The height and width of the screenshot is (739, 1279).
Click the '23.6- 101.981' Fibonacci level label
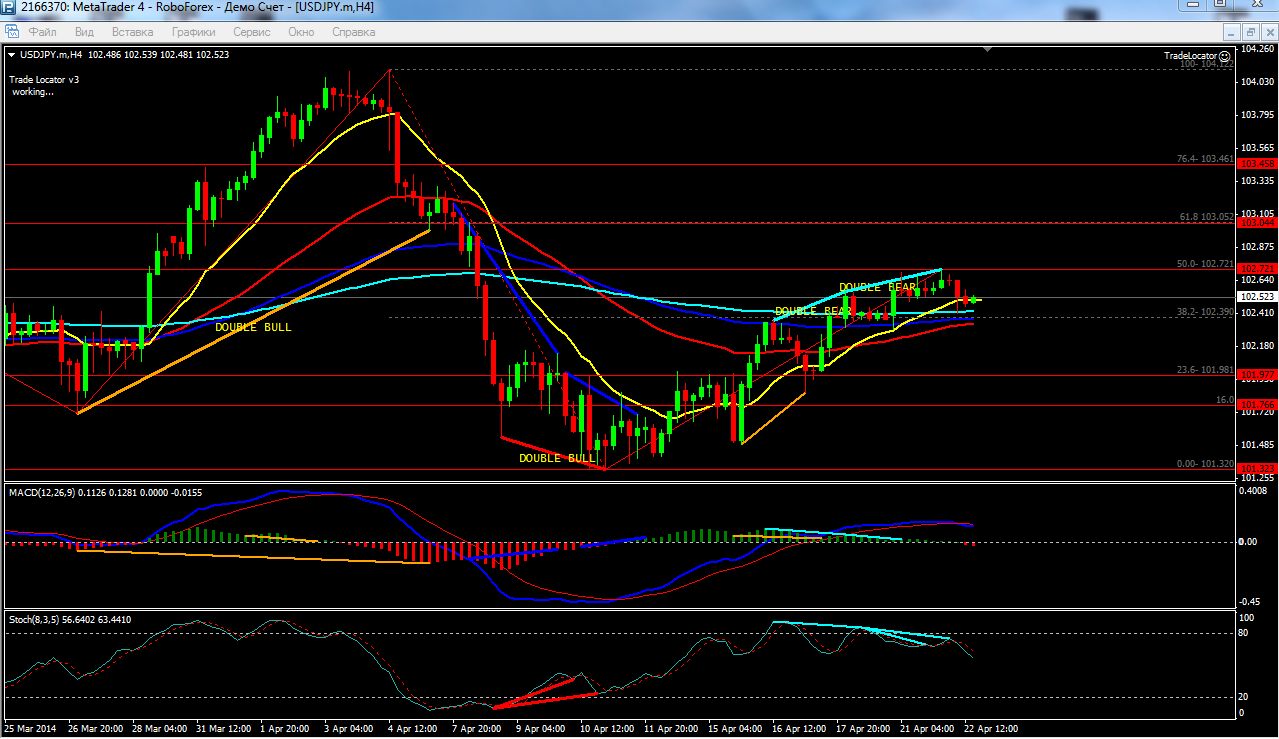pyautogui.click(x=1205, y=370)
